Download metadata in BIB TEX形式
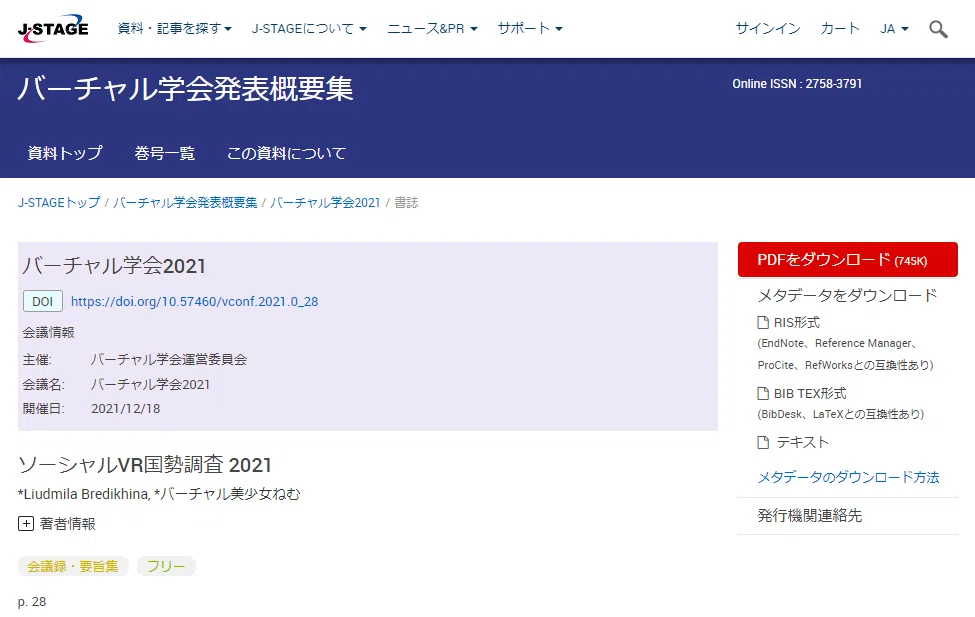This screenshot has width=975, height=617. (x=810, y=393)
